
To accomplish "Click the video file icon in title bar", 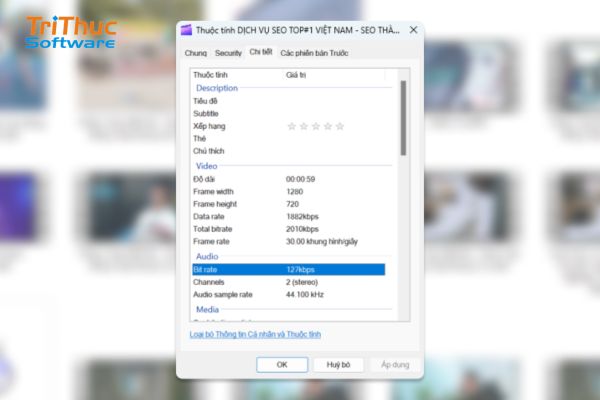I will pos(186,30).
